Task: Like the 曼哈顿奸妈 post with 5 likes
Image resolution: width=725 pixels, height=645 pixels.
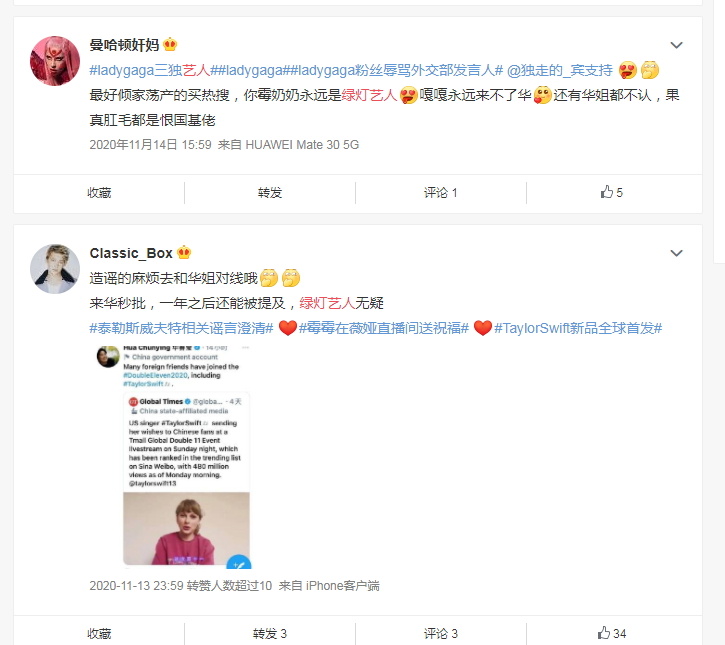Action: [x=611, y=192]
